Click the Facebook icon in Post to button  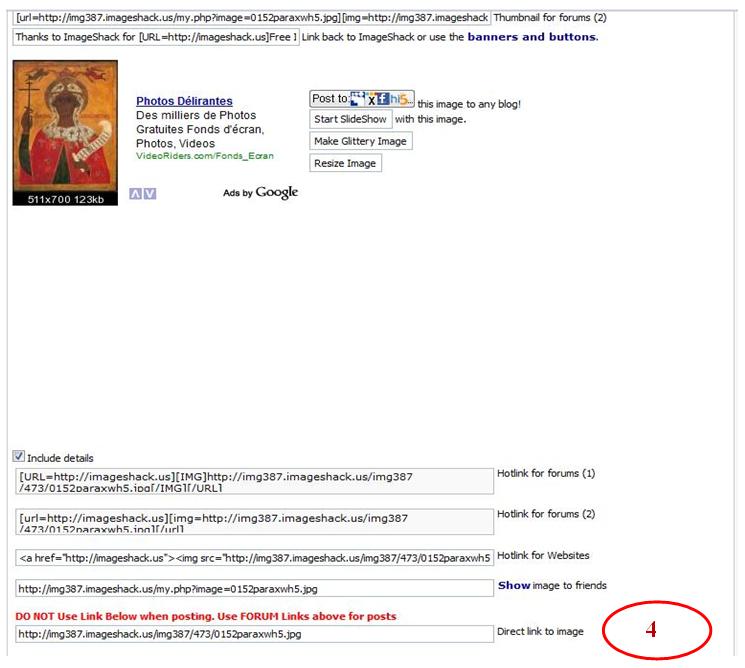coord(383,99)
